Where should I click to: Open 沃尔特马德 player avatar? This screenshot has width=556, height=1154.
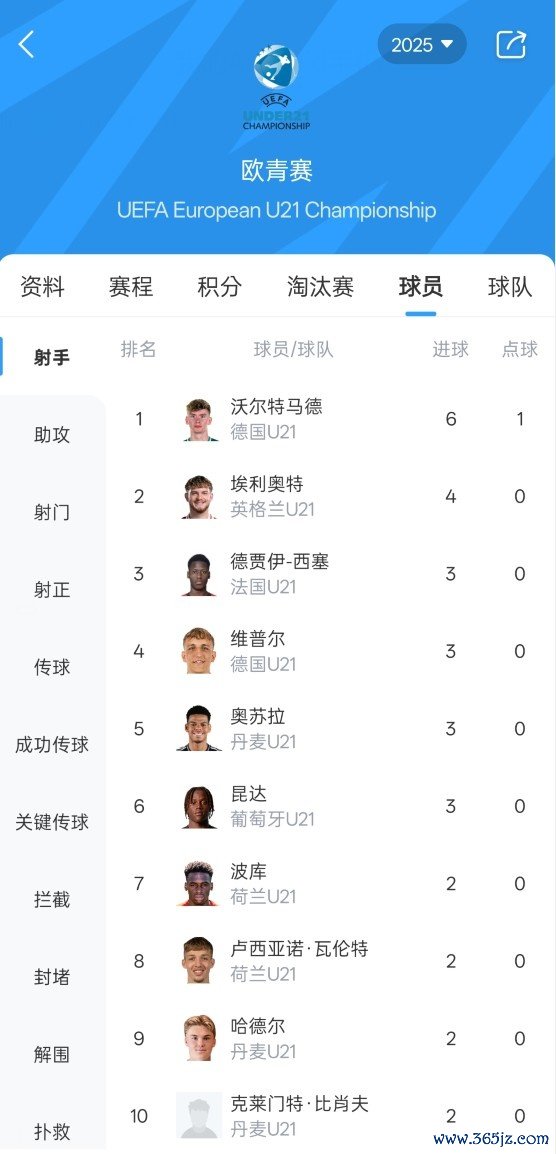tap(199, 420)
